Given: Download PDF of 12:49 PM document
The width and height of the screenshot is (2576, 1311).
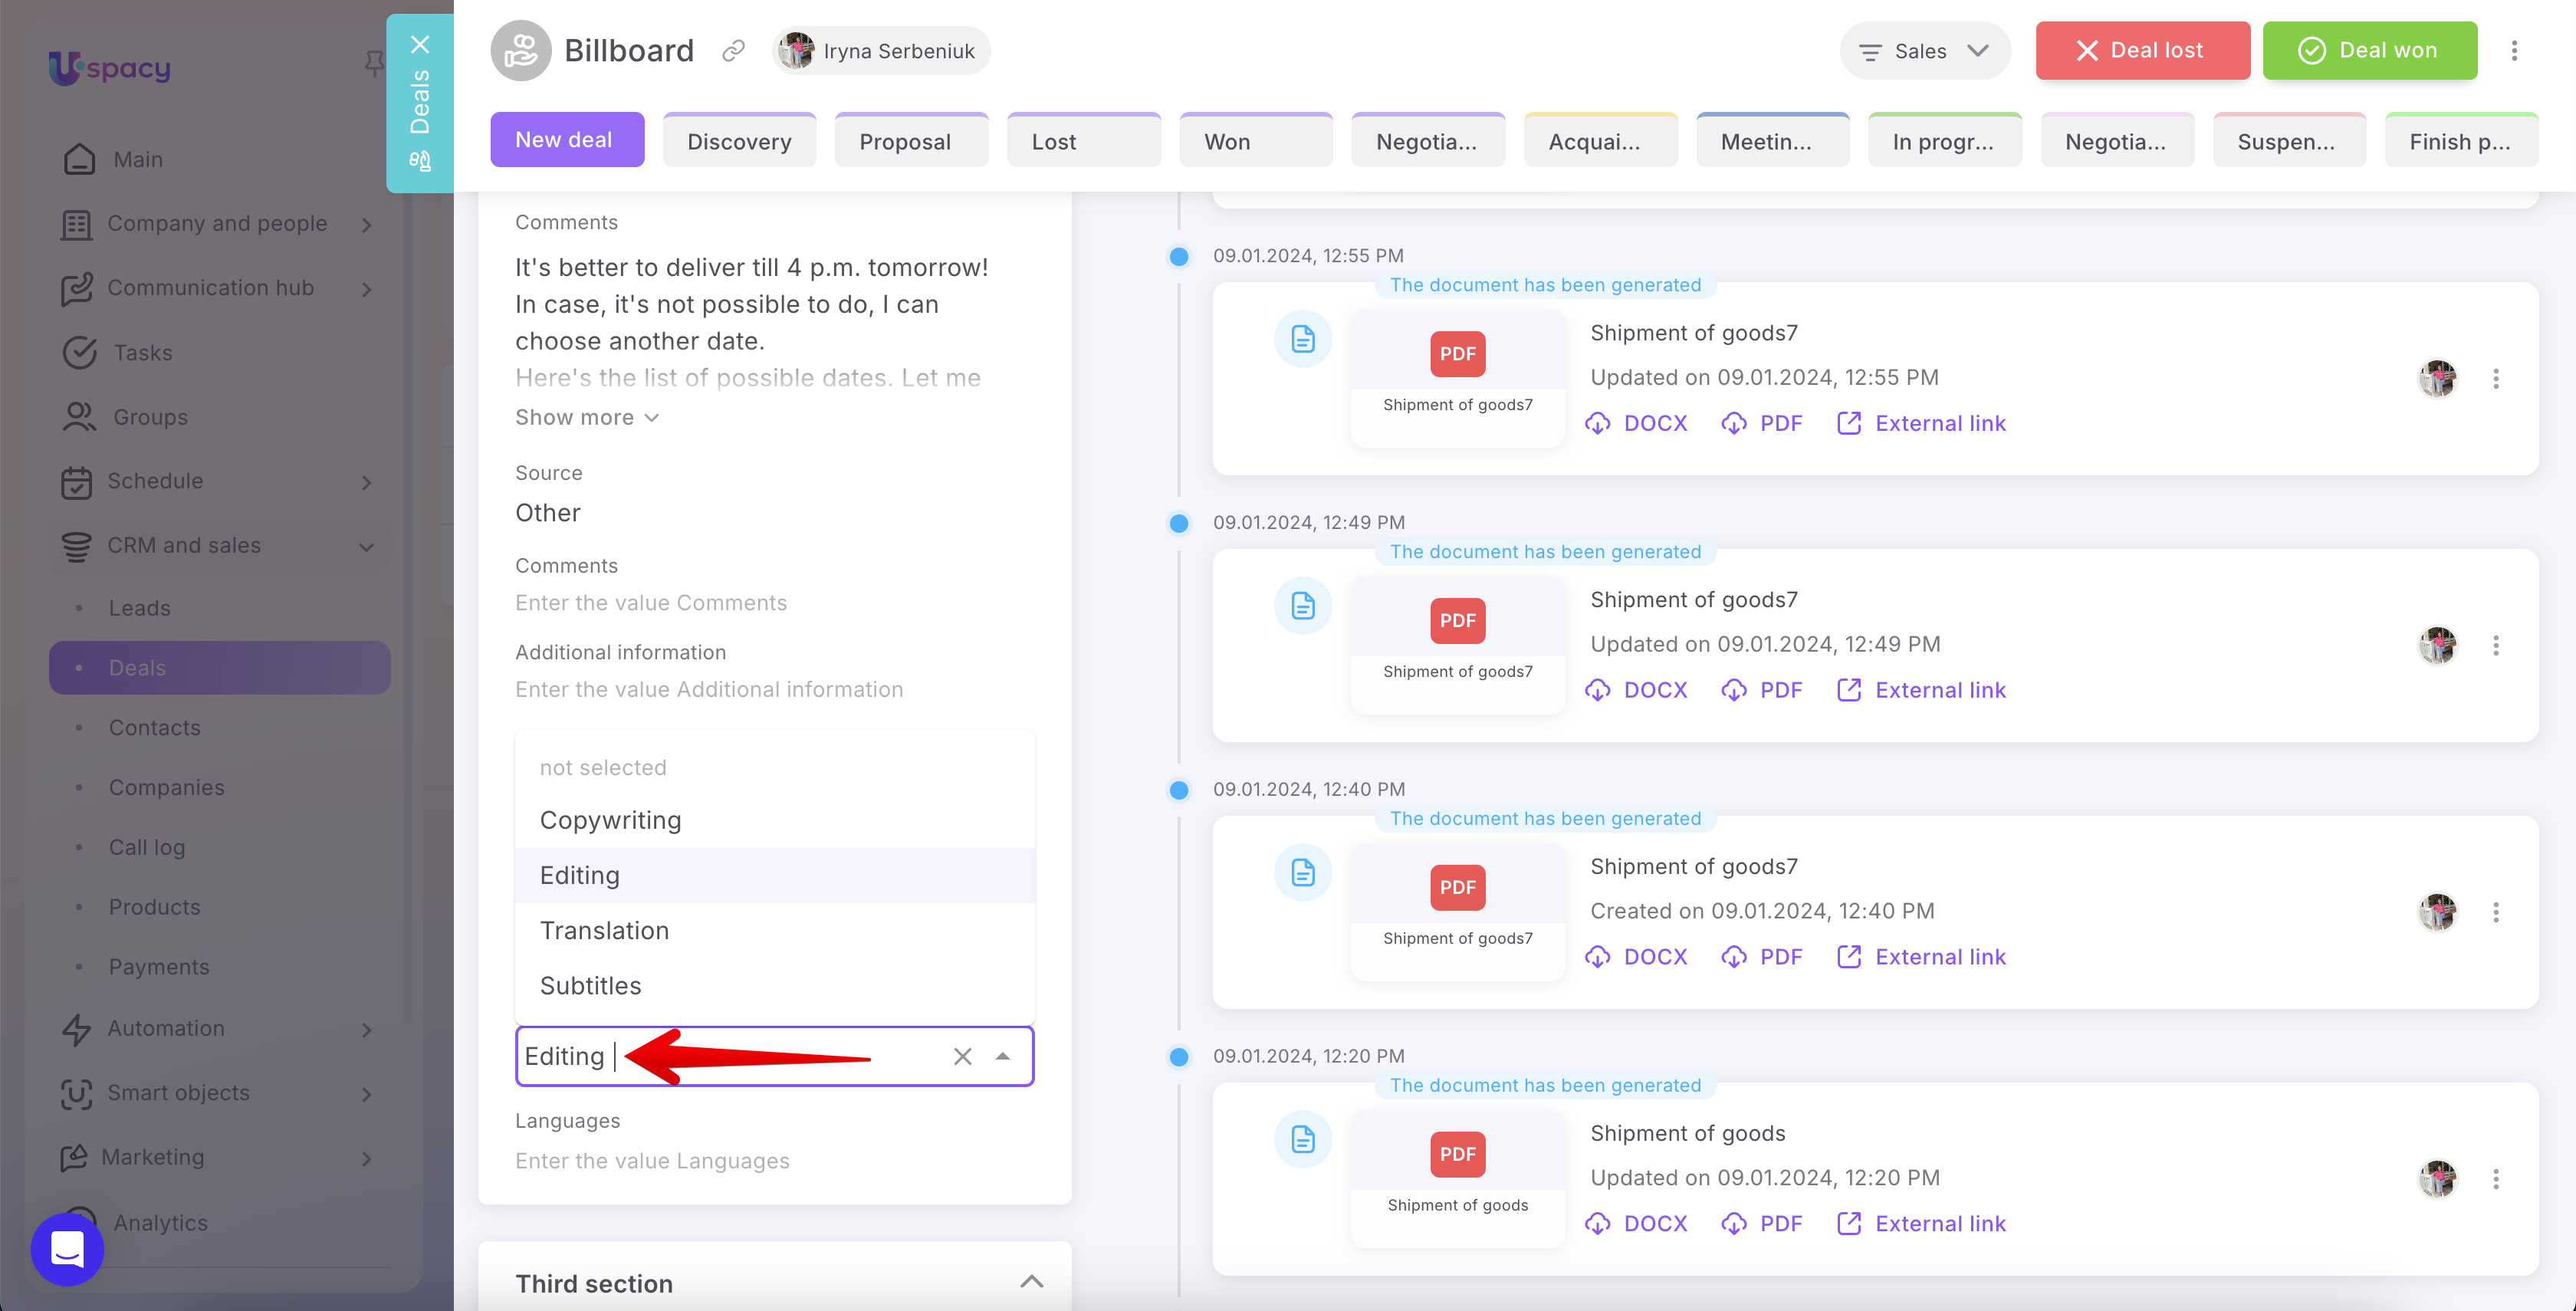Looking at the screenshot, I should (1762, 690).
